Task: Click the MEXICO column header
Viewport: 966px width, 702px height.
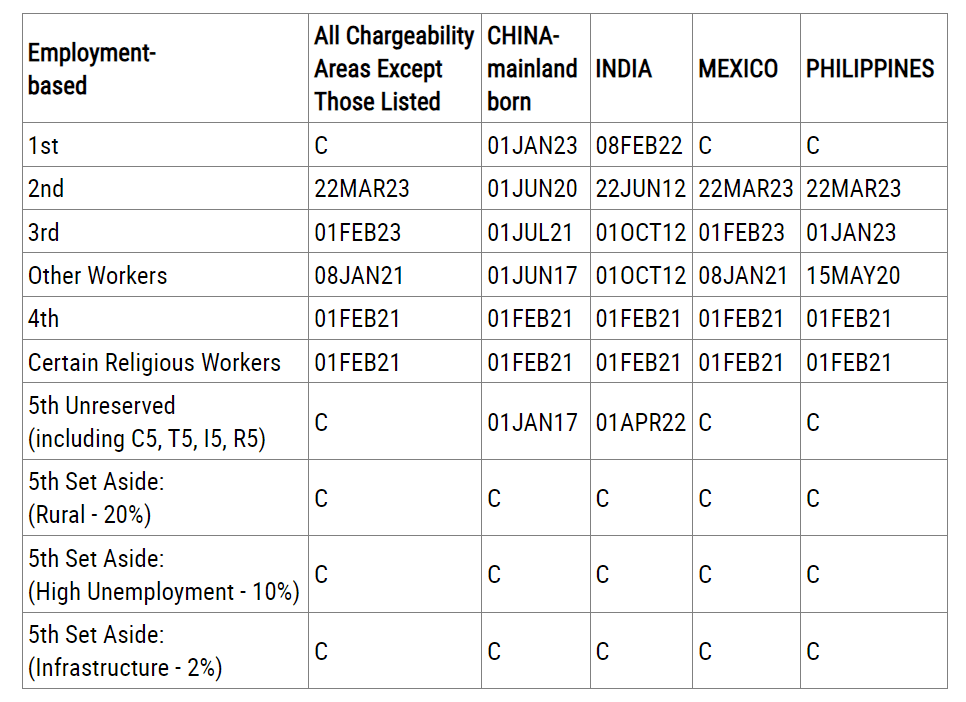Action: (738, 69)
